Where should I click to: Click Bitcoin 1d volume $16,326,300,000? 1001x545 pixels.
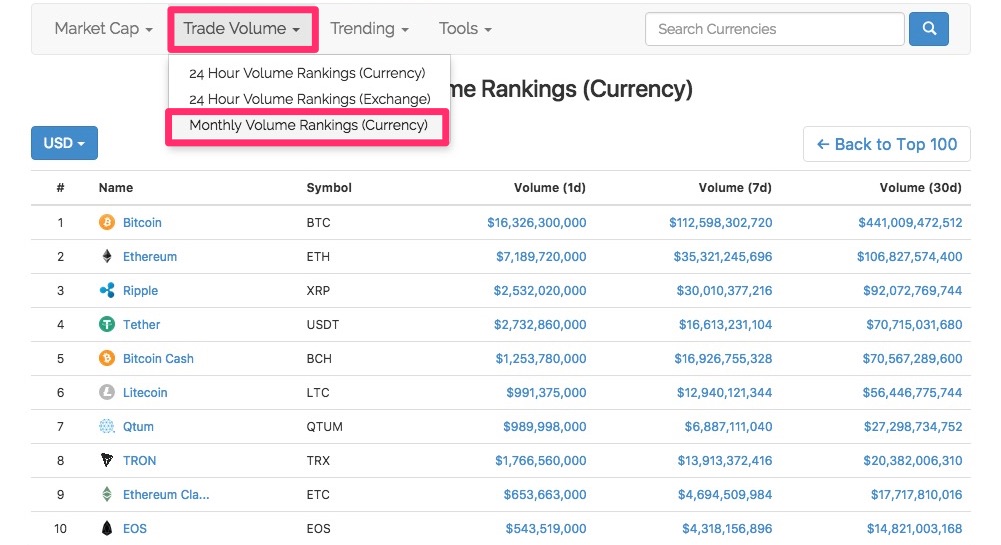(537, 223)
